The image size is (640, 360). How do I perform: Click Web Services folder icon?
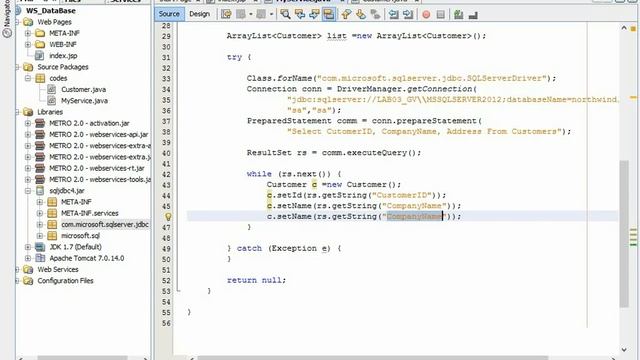point(28,269)
